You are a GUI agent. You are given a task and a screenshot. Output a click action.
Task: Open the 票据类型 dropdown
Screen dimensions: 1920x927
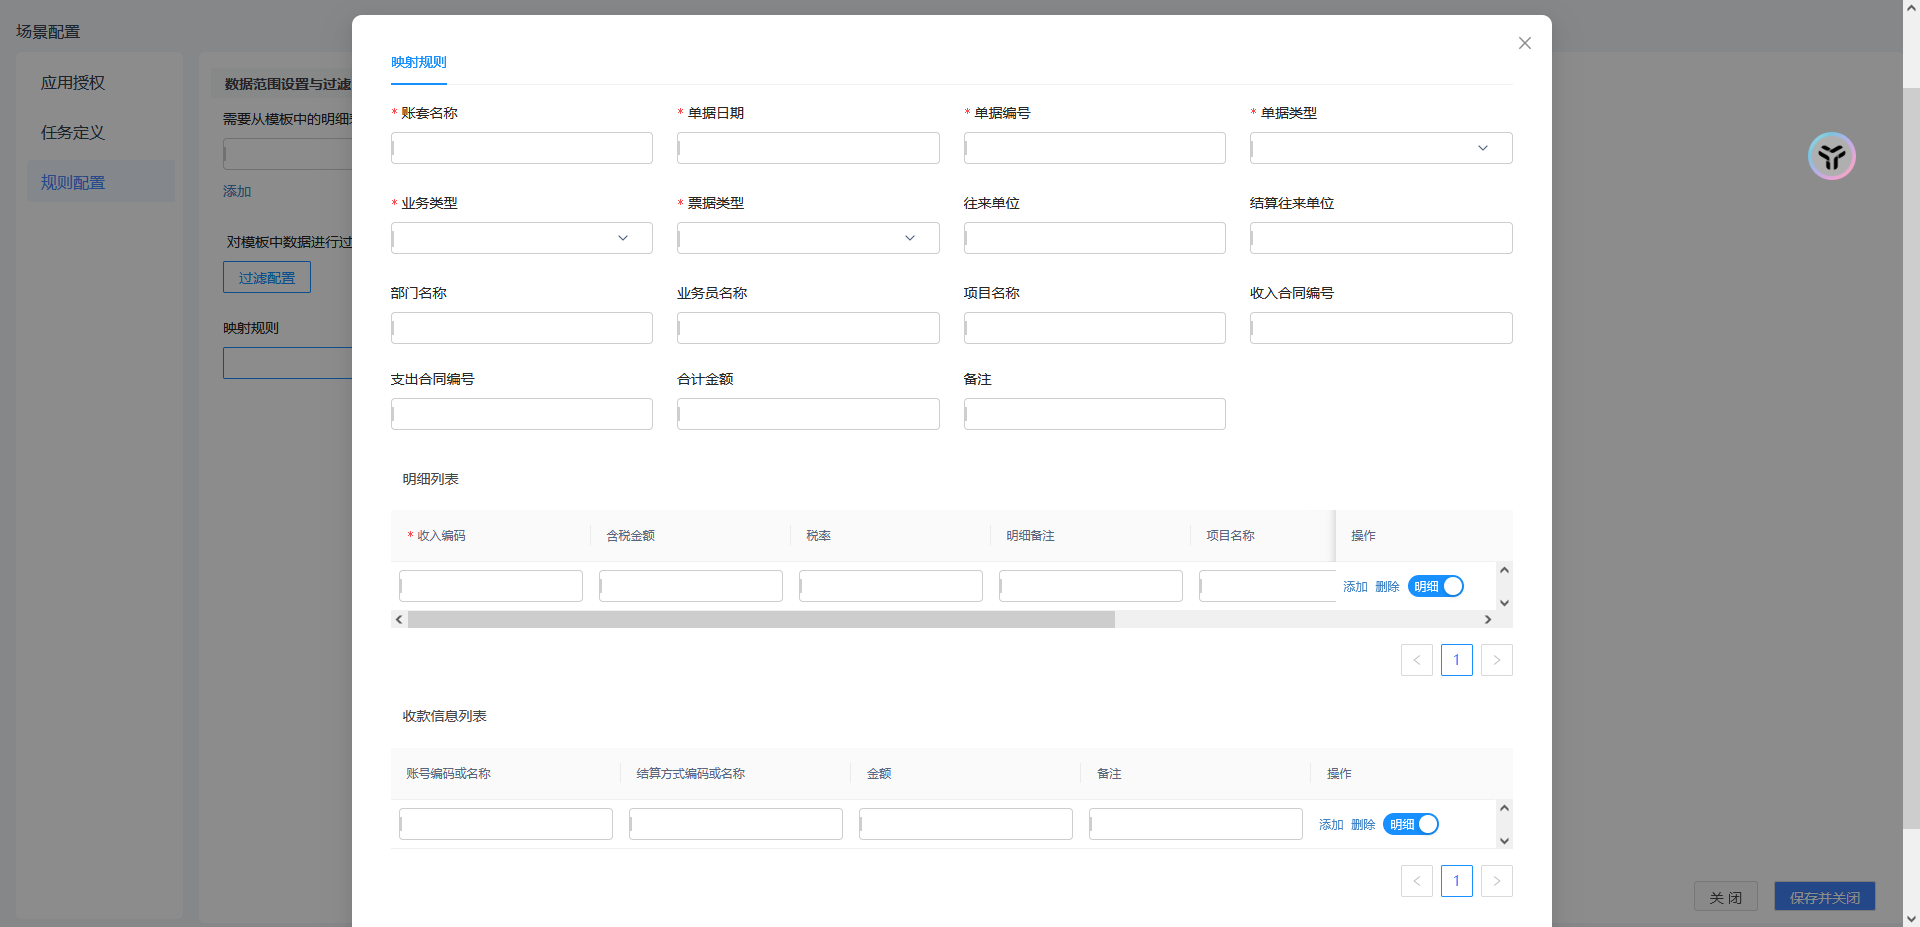pos(808,238)
